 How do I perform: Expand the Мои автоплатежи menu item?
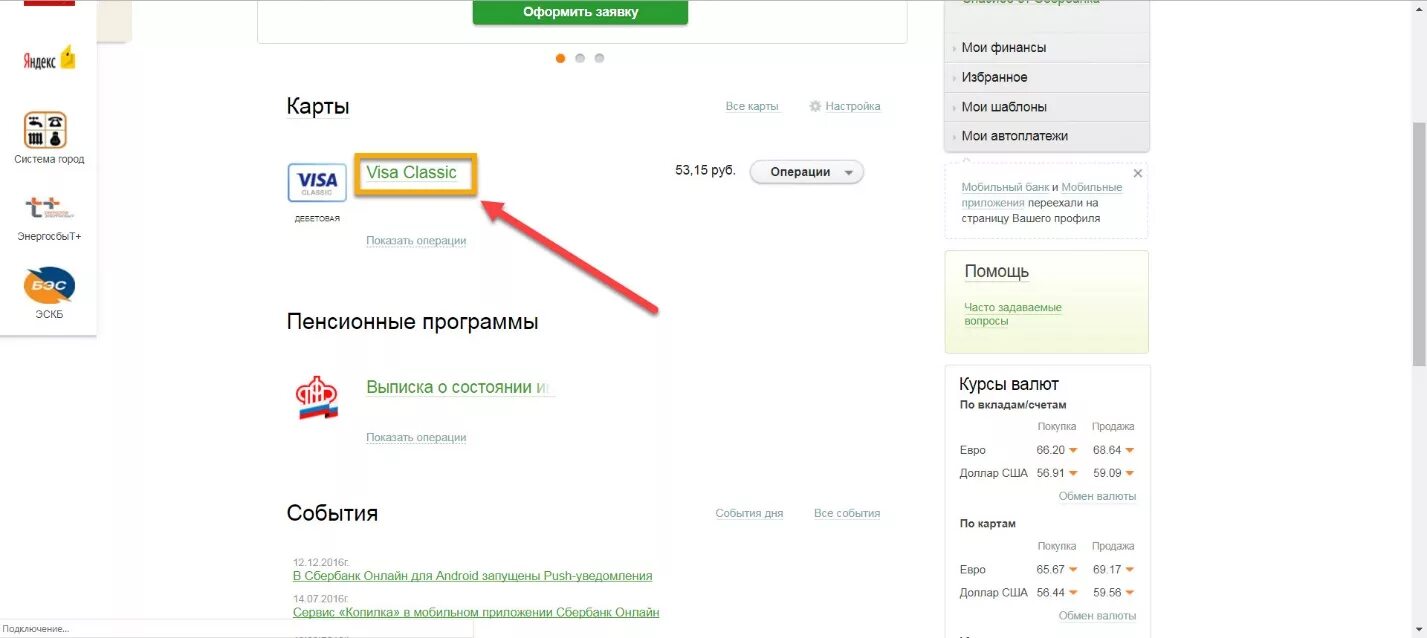1047,136
